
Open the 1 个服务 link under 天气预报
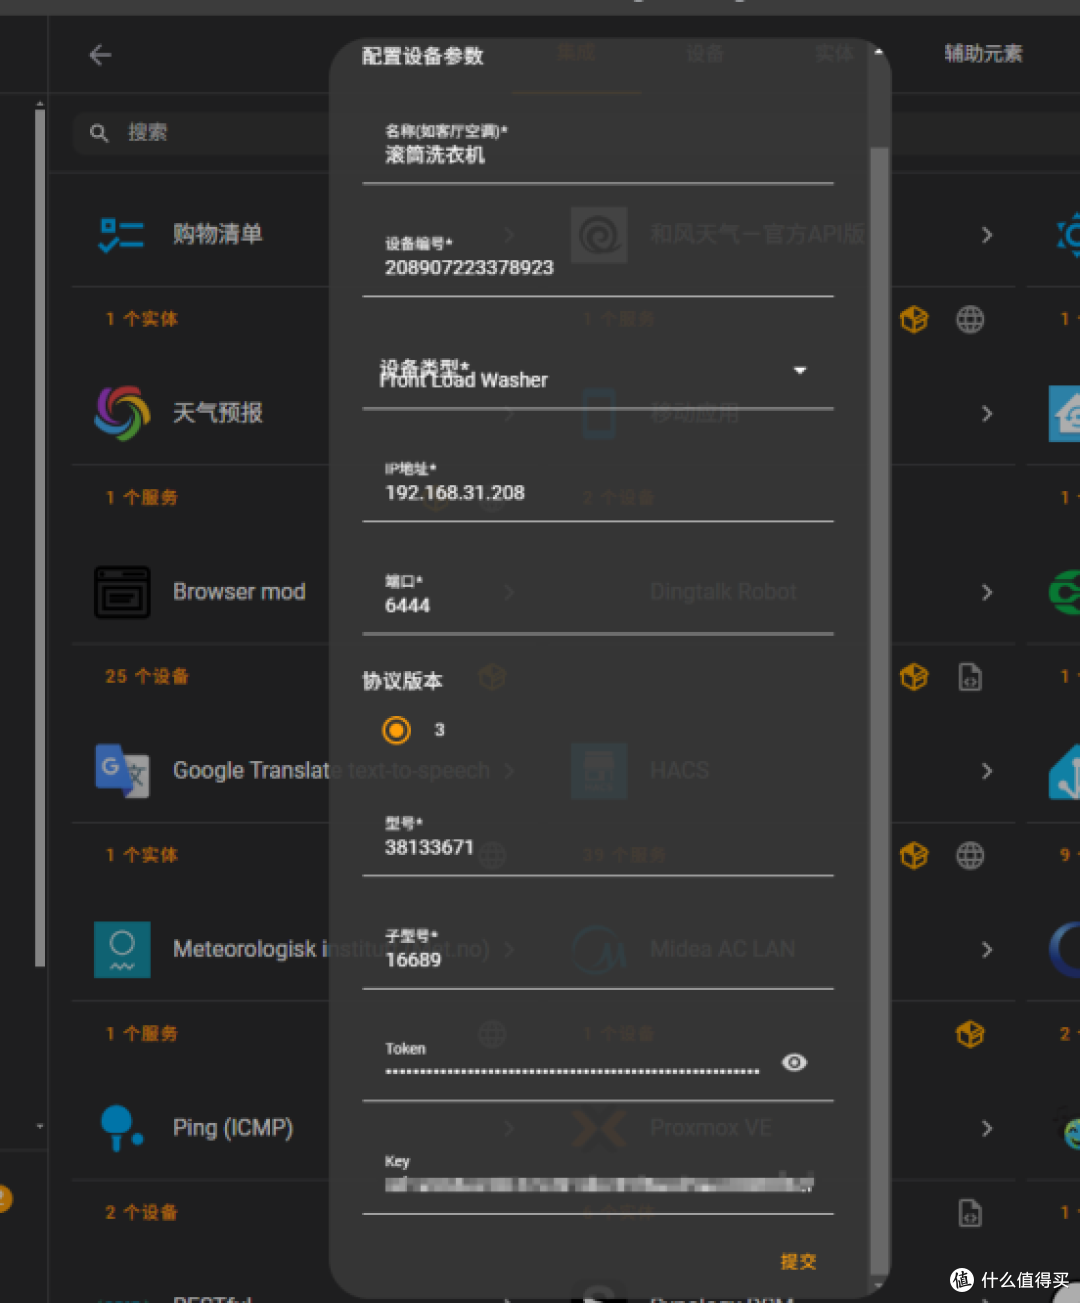pyautogui.click(x=142, y=497)
